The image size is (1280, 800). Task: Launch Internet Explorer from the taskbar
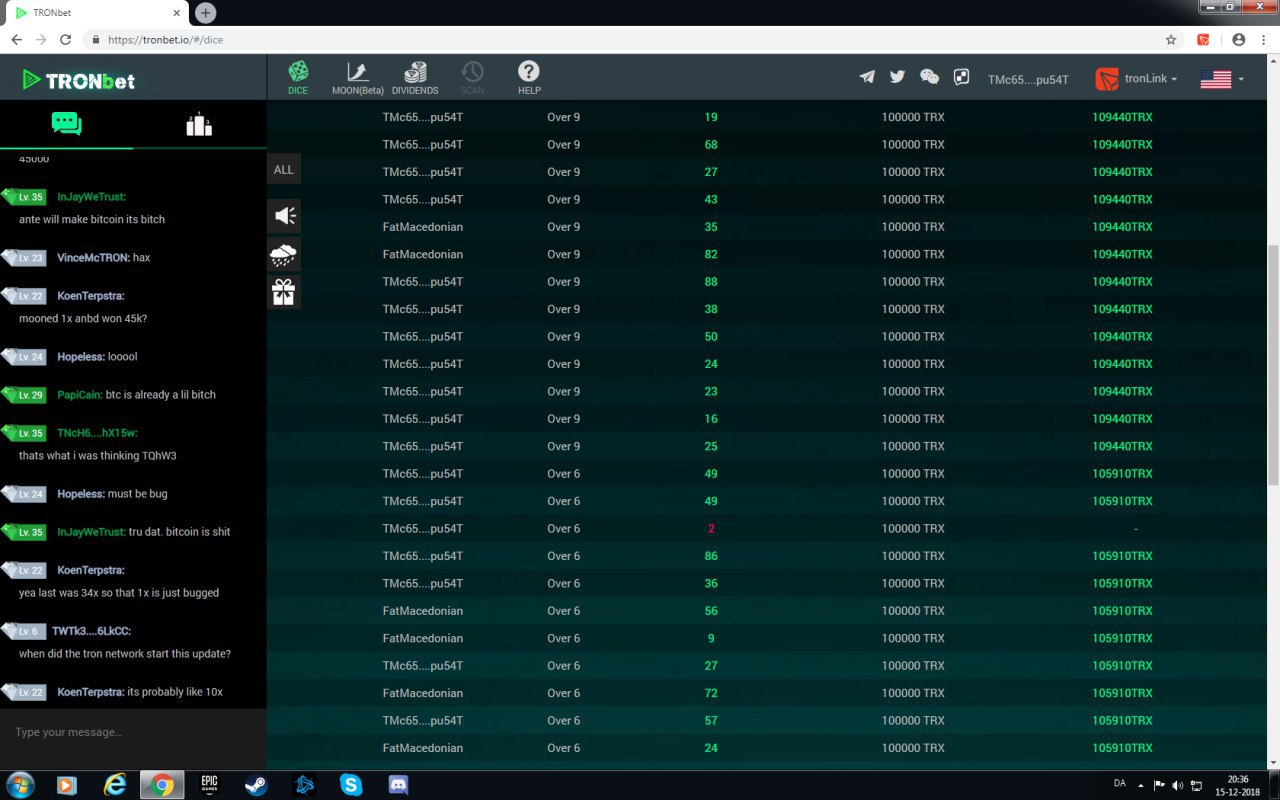(x=115, y=785)
